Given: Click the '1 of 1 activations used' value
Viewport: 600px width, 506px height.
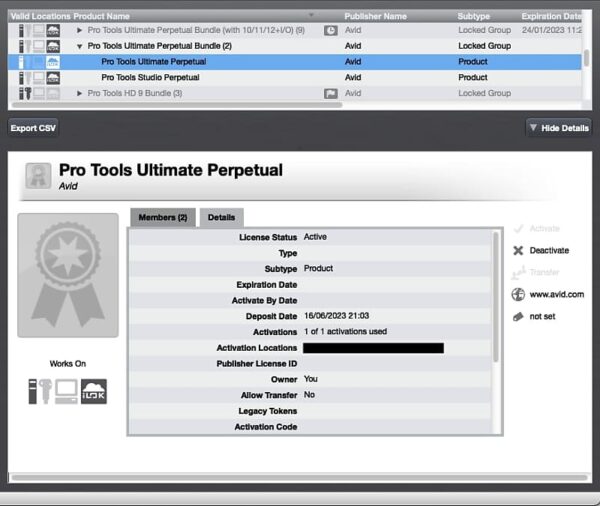Looking at the screenshot, I should tap(346, 331).
